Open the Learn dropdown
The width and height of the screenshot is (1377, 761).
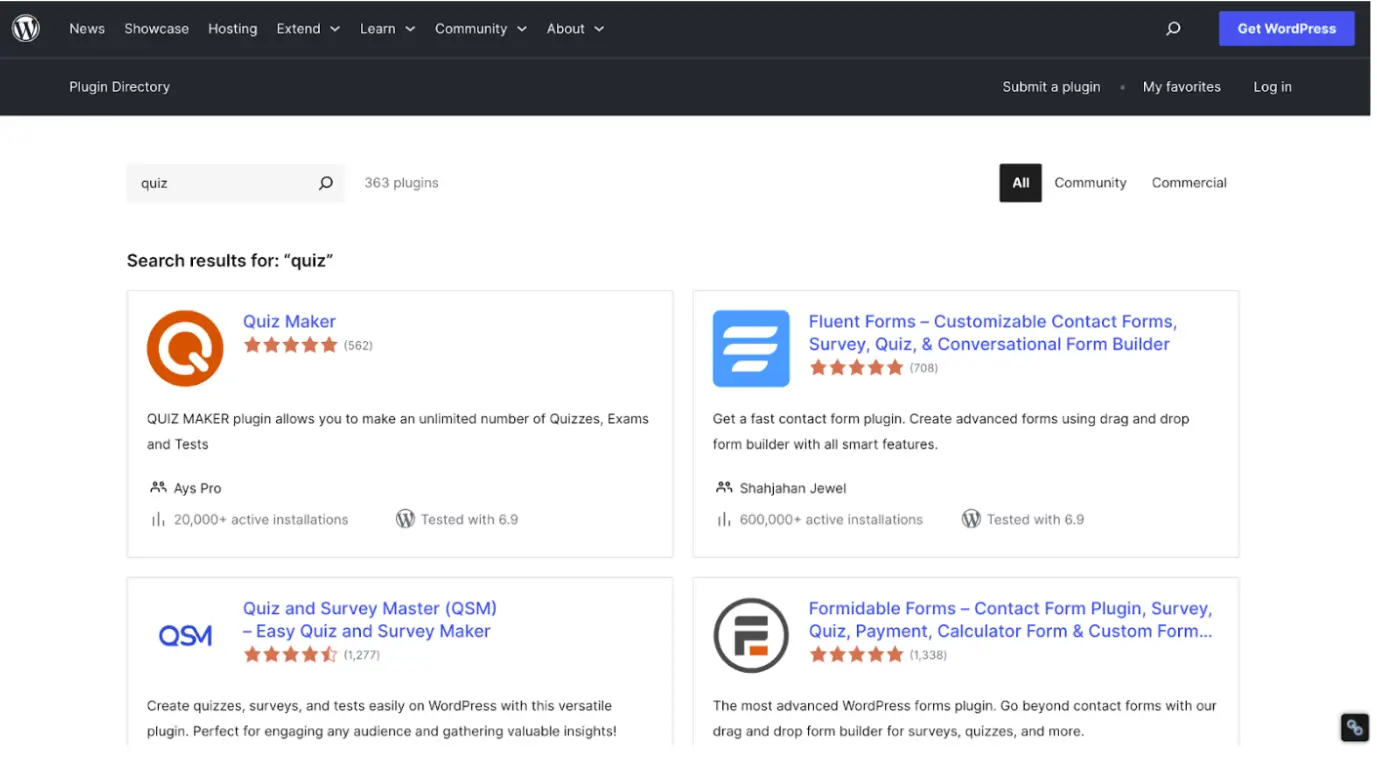tap(387, 28)
